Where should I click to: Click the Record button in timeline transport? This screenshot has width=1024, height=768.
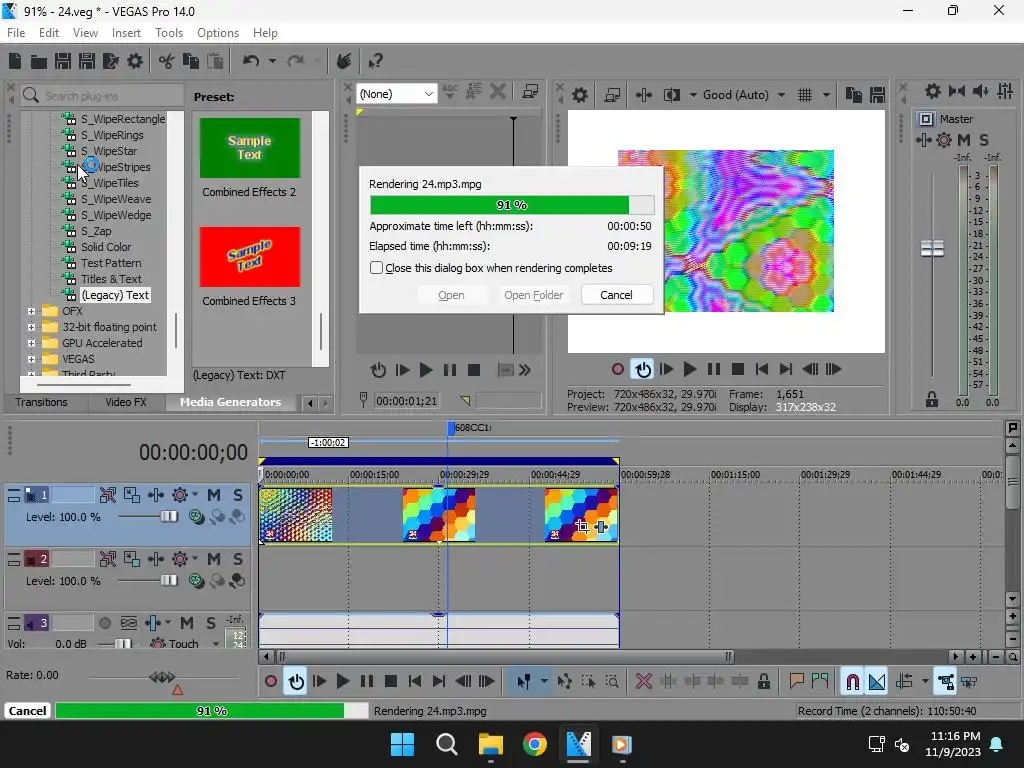[271, 682]
